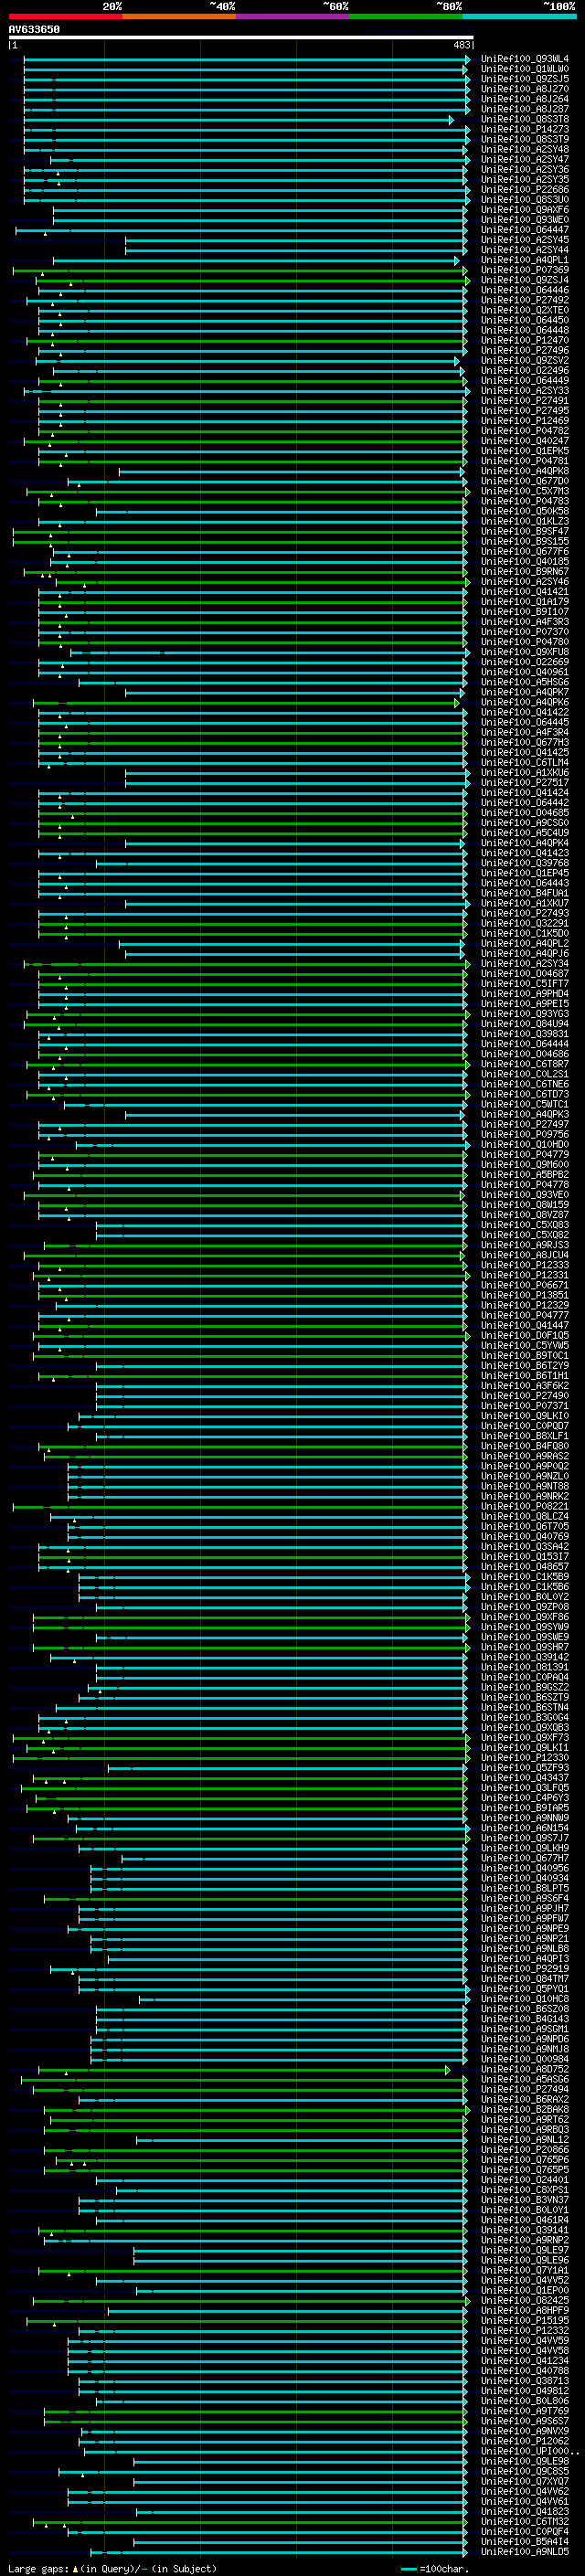The height and width of the screenshot is (2576, 585).
Task: Open hit UniRef100_A8J270
Action: pos(525,89)
